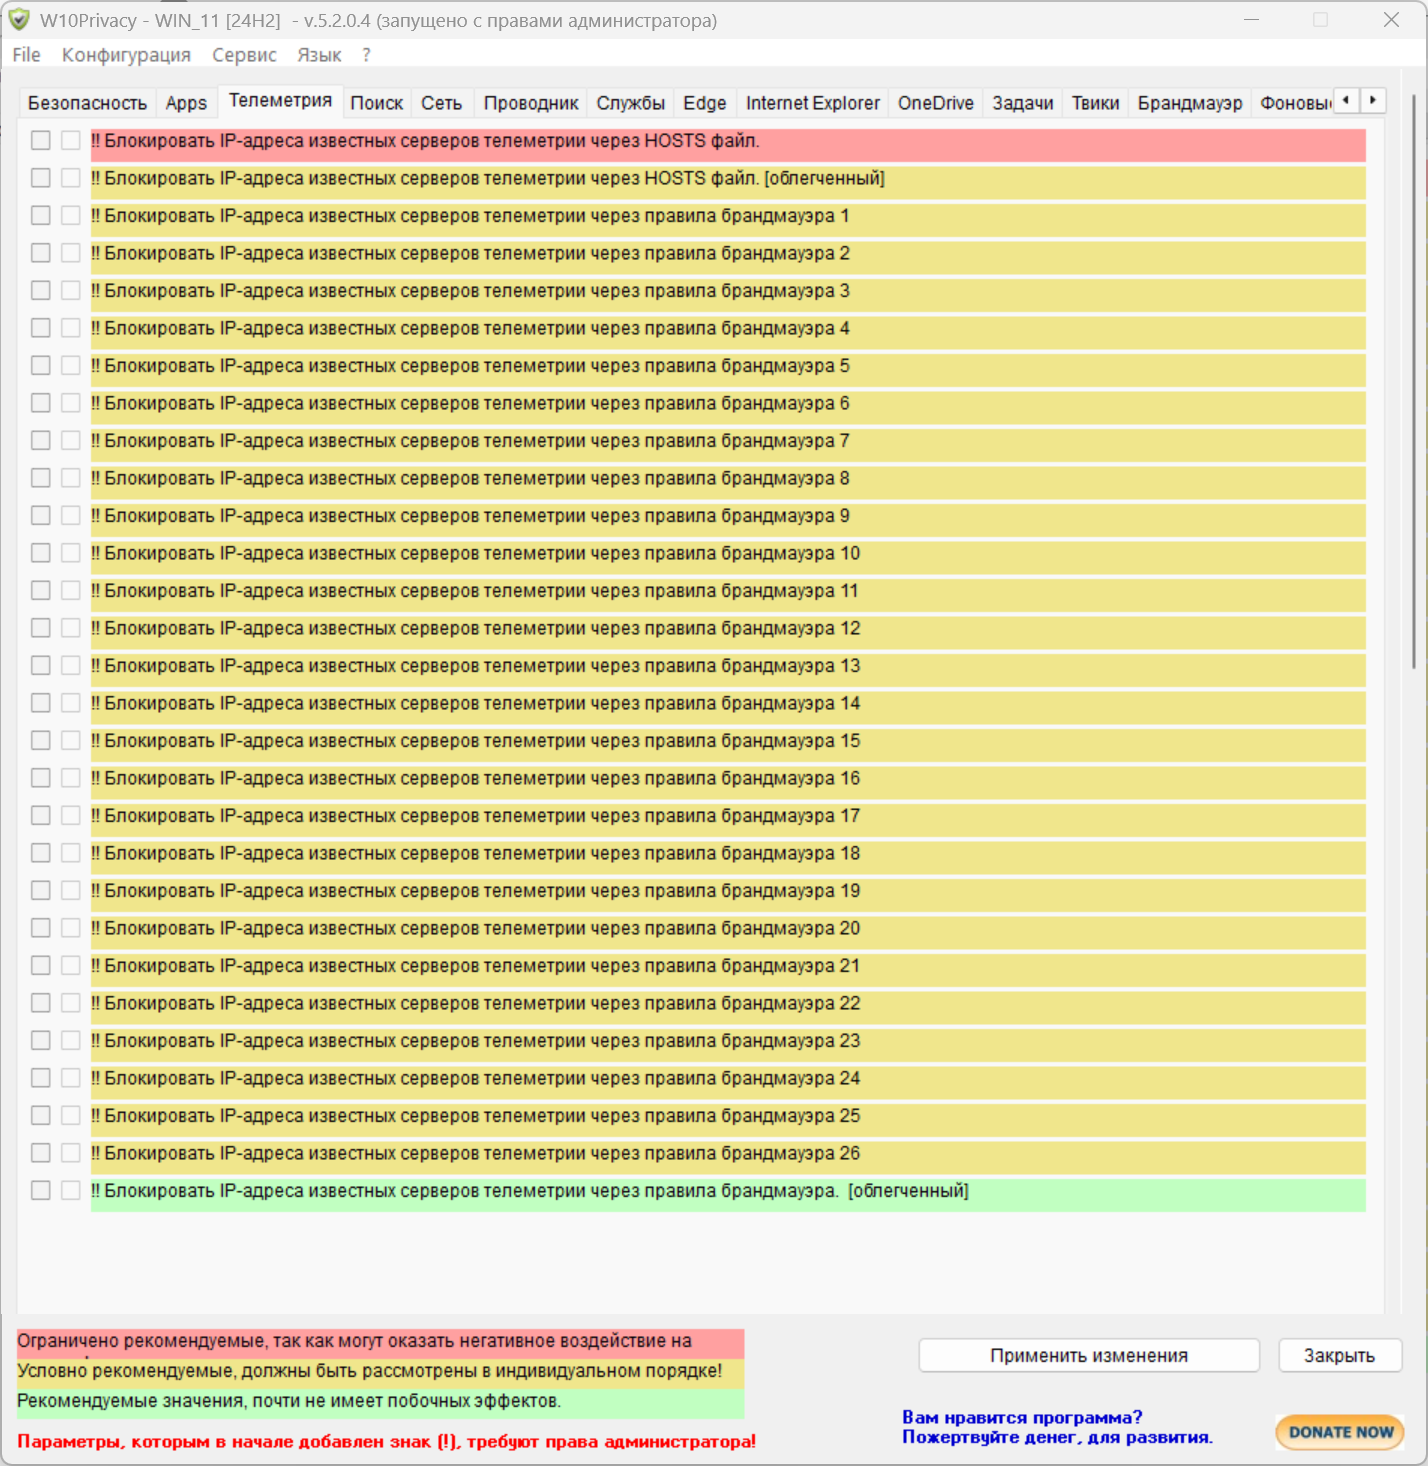
Task: Toggle the second checkbox for firewall rule 26
Action: [x=70, y=1153]
